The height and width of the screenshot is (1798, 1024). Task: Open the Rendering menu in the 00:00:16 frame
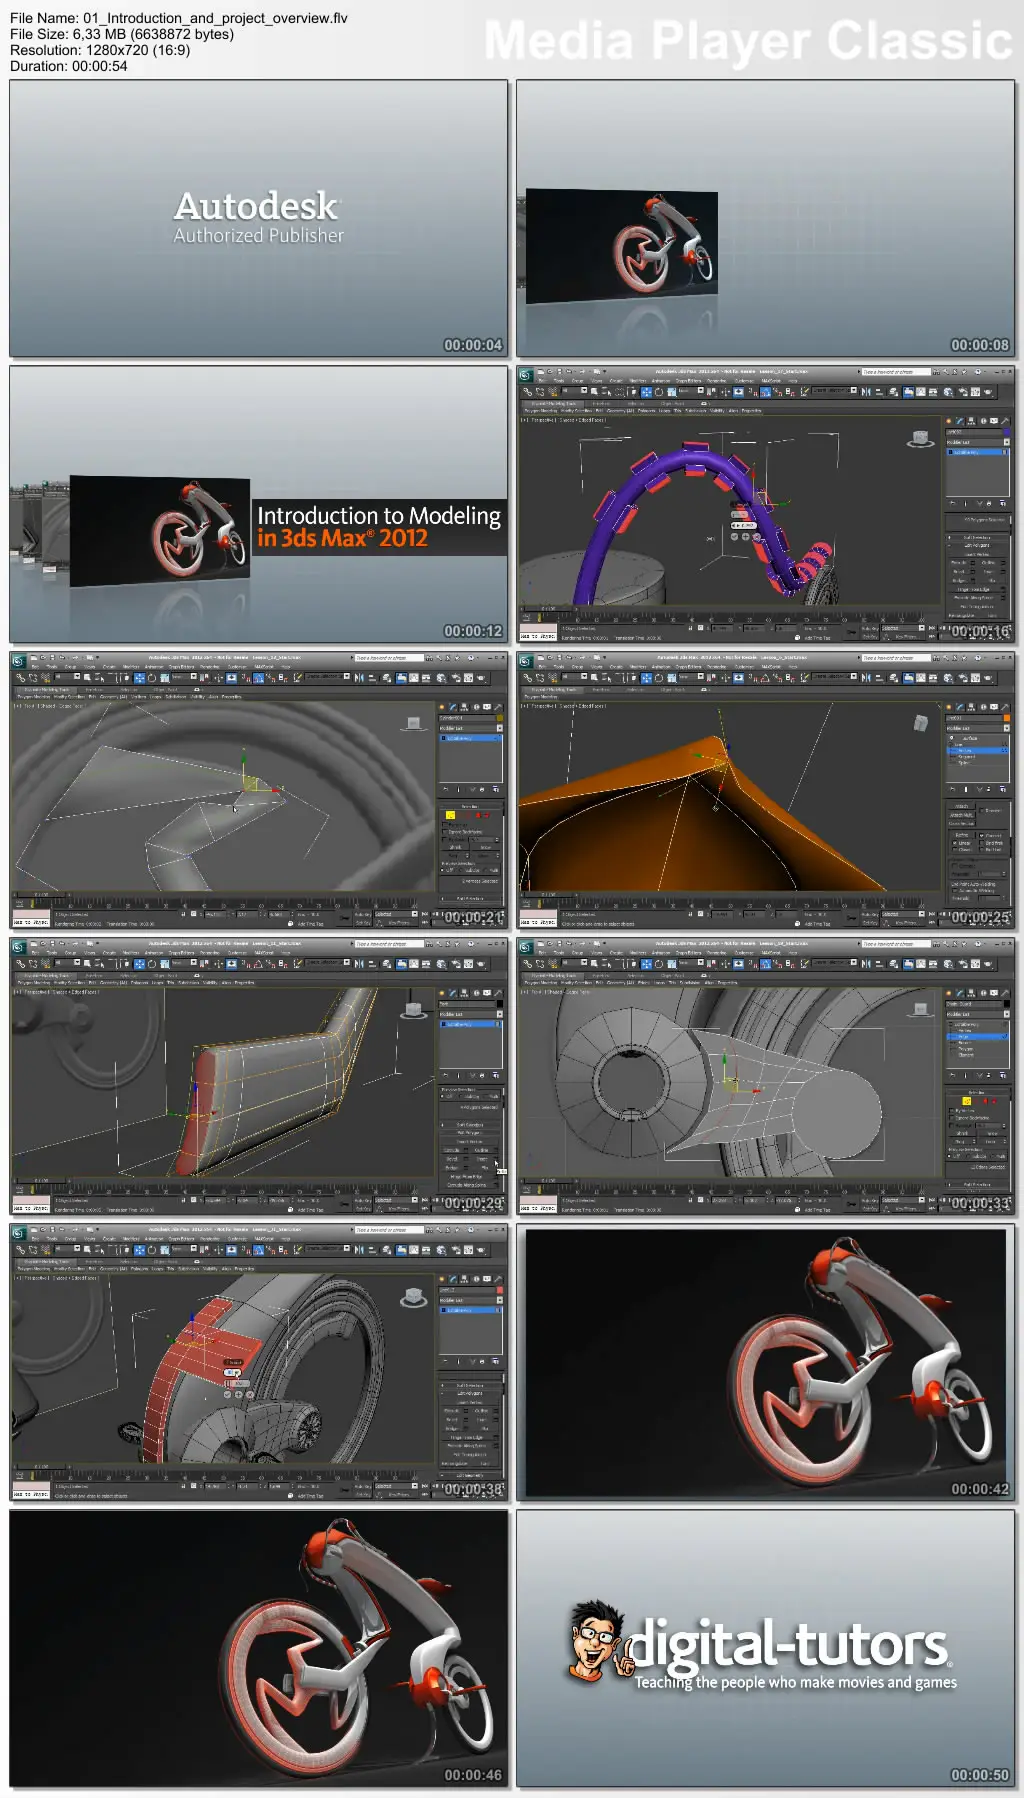pos(716,381)
